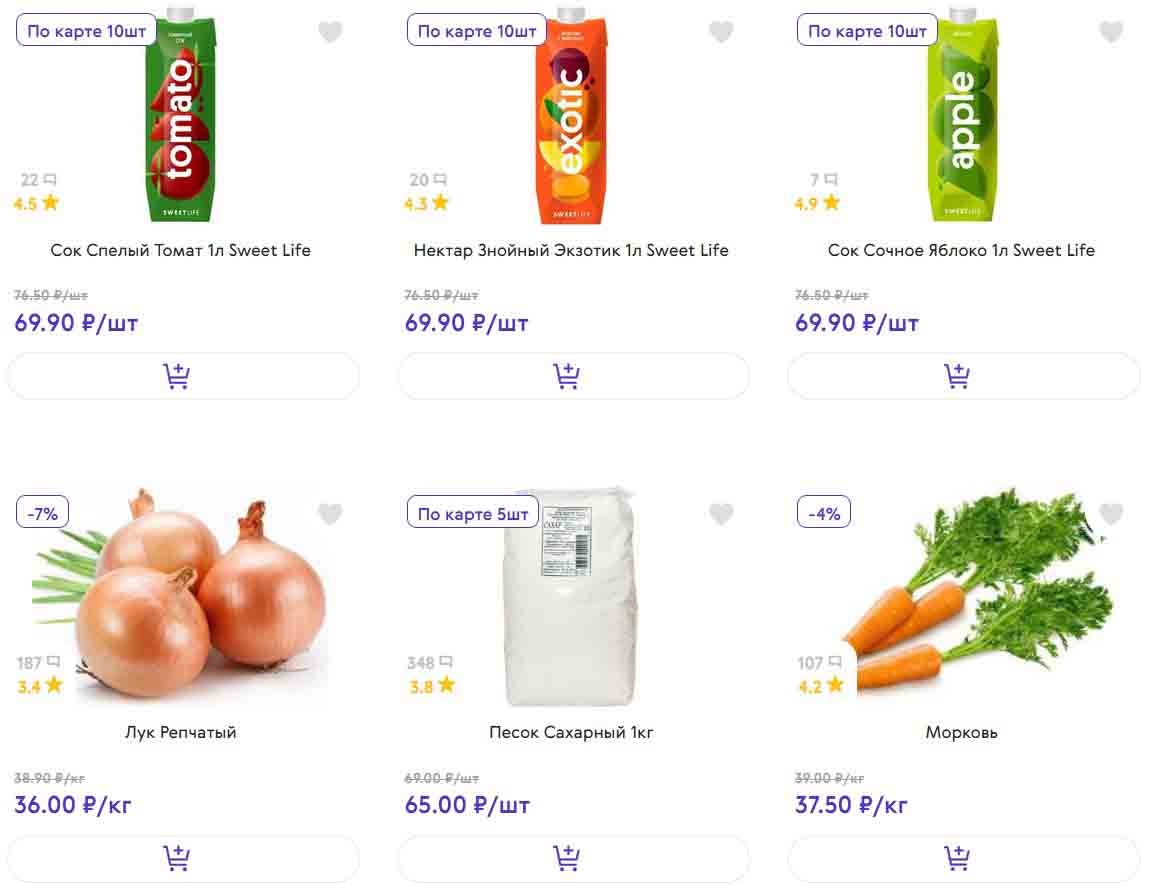Favorite the tomato juice with heart
The width and height of the screenshot is (1174, 885).
330,32
